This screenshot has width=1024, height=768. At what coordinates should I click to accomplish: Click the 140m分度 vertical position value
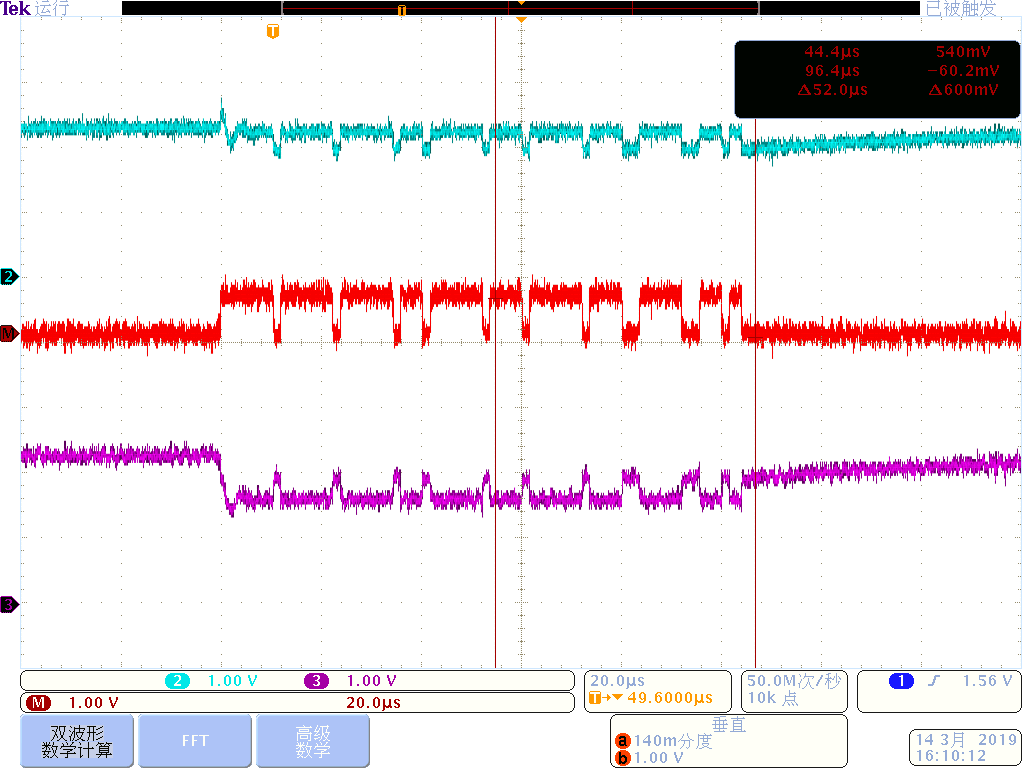pos(673,741)
